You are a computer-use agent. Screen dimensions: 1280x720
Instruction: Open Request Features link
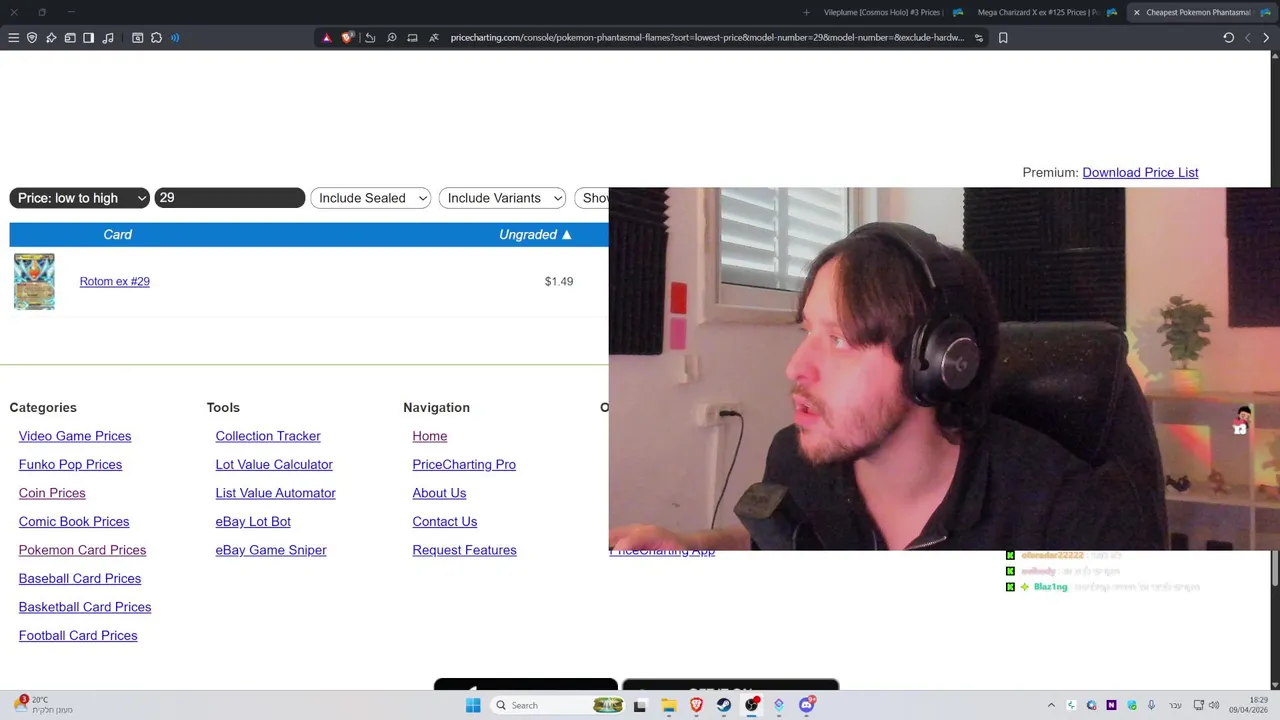point(464,550)
